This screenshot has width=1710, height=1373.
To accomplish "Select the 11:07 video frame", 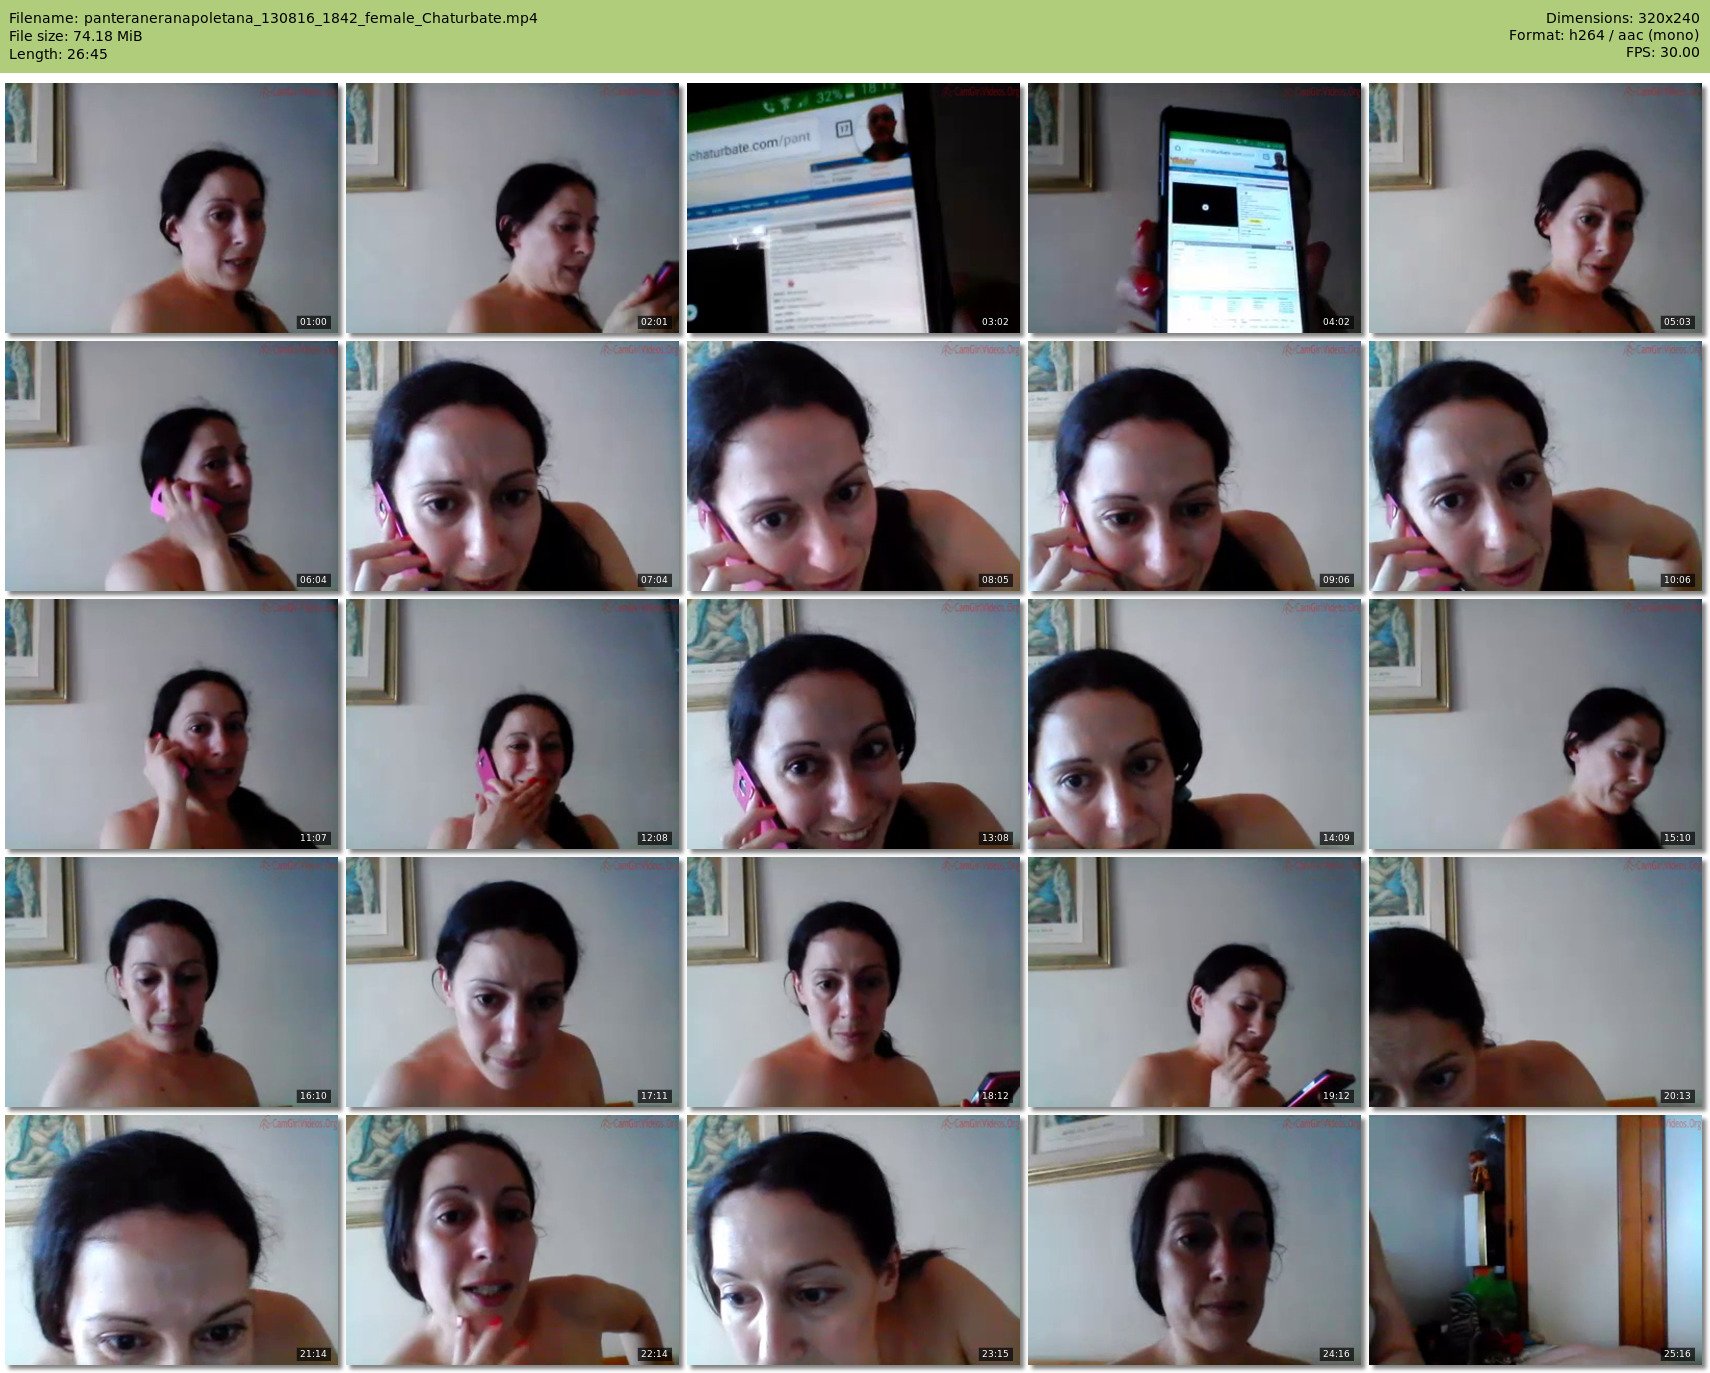I will click(172, 724).
